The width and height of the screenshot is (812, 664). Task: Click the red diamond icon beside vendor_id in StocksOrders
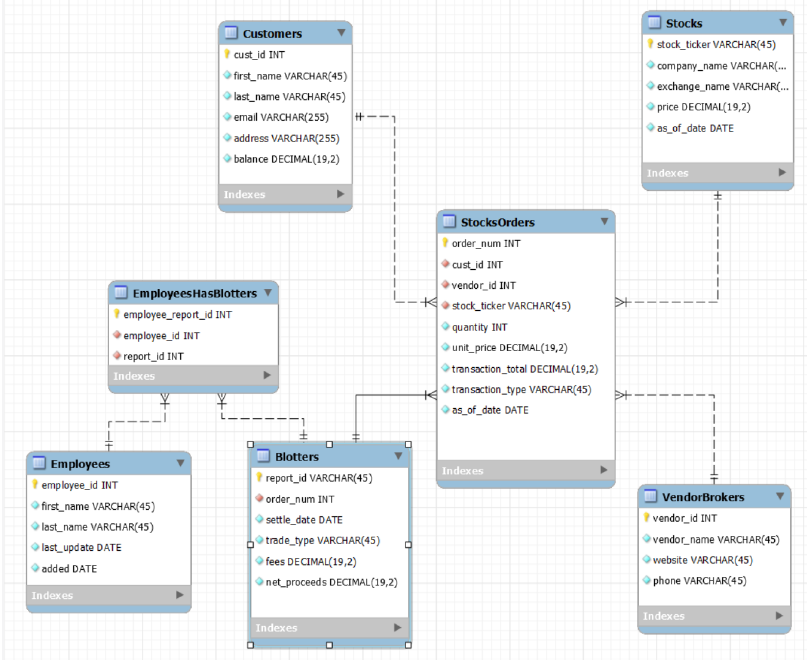(x=447, y=285)
